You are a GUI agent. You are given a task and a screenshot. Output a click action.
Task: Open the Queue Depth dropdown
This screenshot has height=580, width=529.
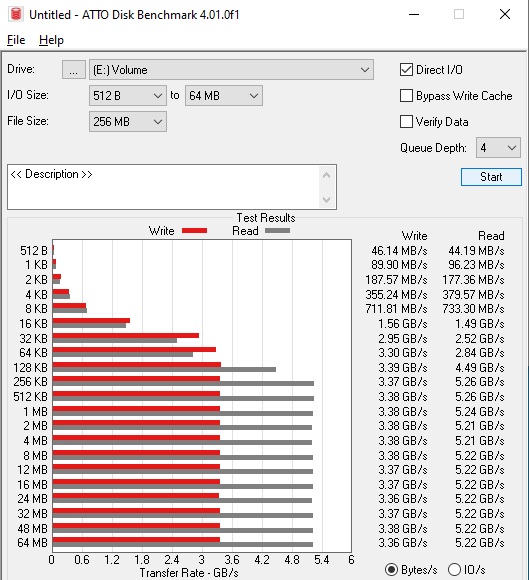point(498,148)
